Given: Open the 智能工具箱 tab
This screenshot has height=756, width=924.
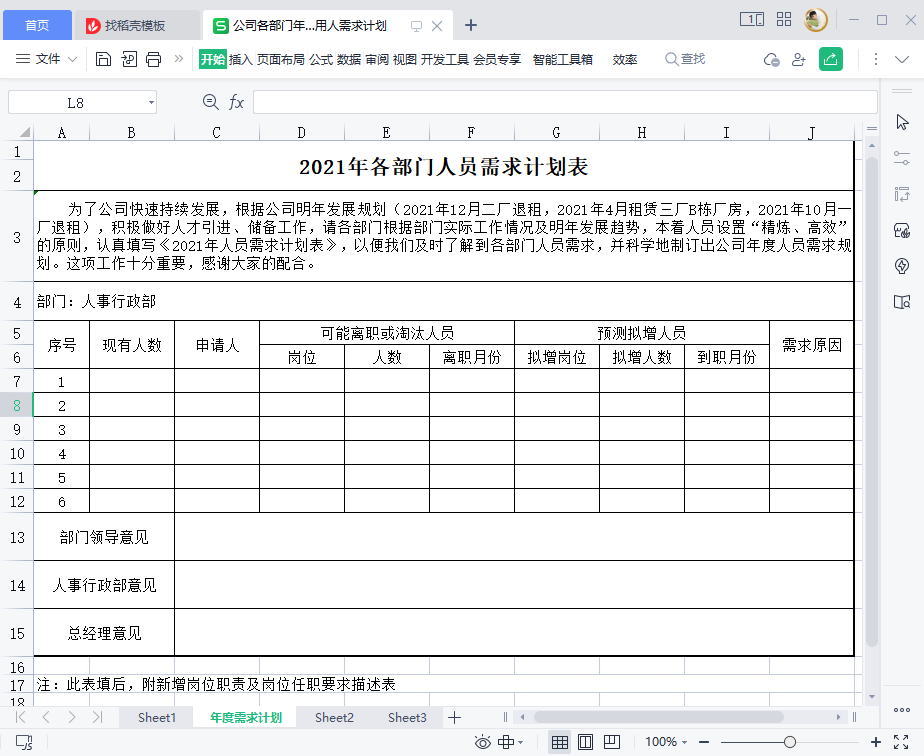Looking at the screenshot, I should click(x=563, y=59).
